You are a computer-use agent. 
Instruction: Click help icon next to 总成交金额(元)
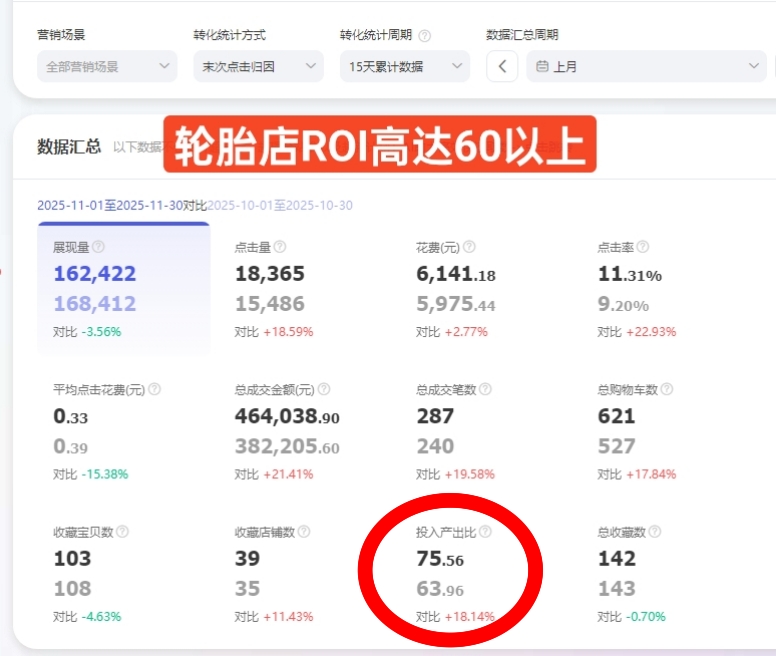[324, 389]
